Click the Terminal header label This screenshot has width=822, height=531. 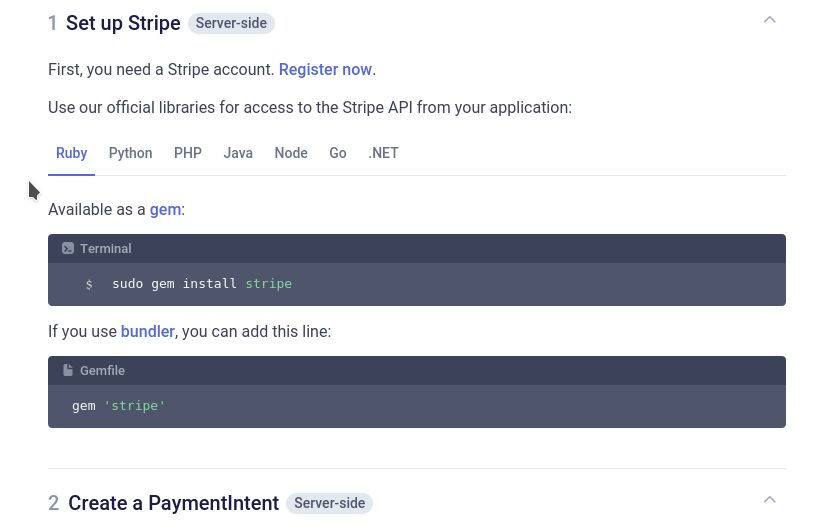click(x=105, y=248)
